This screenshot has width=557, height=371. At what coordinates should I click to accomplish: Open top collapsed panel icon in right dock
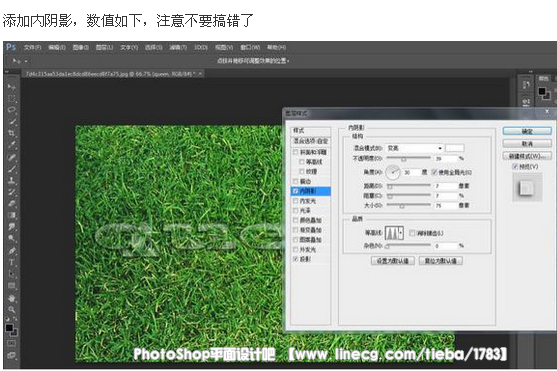pos(526,85)
